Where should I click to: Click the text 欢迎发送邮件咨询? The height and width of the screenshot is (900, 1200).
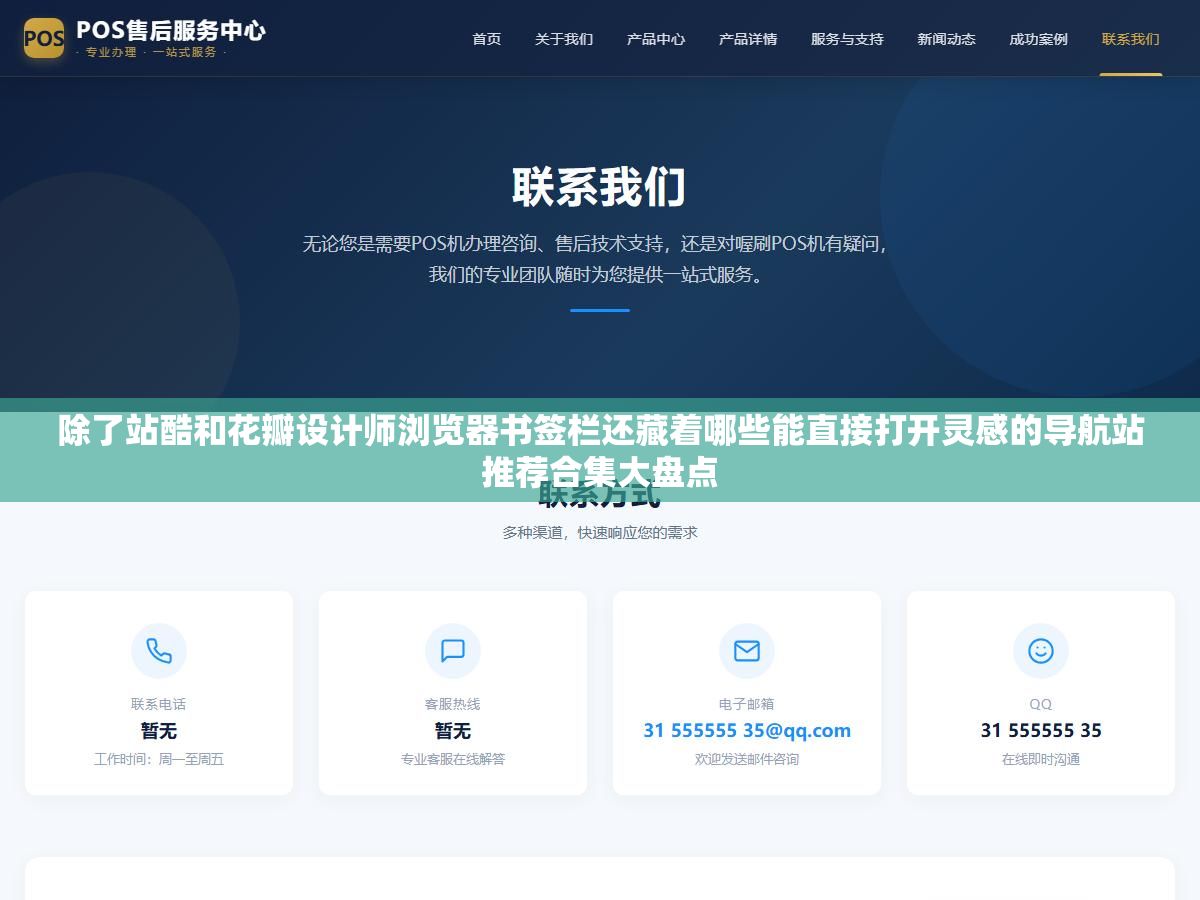(747, 759)
